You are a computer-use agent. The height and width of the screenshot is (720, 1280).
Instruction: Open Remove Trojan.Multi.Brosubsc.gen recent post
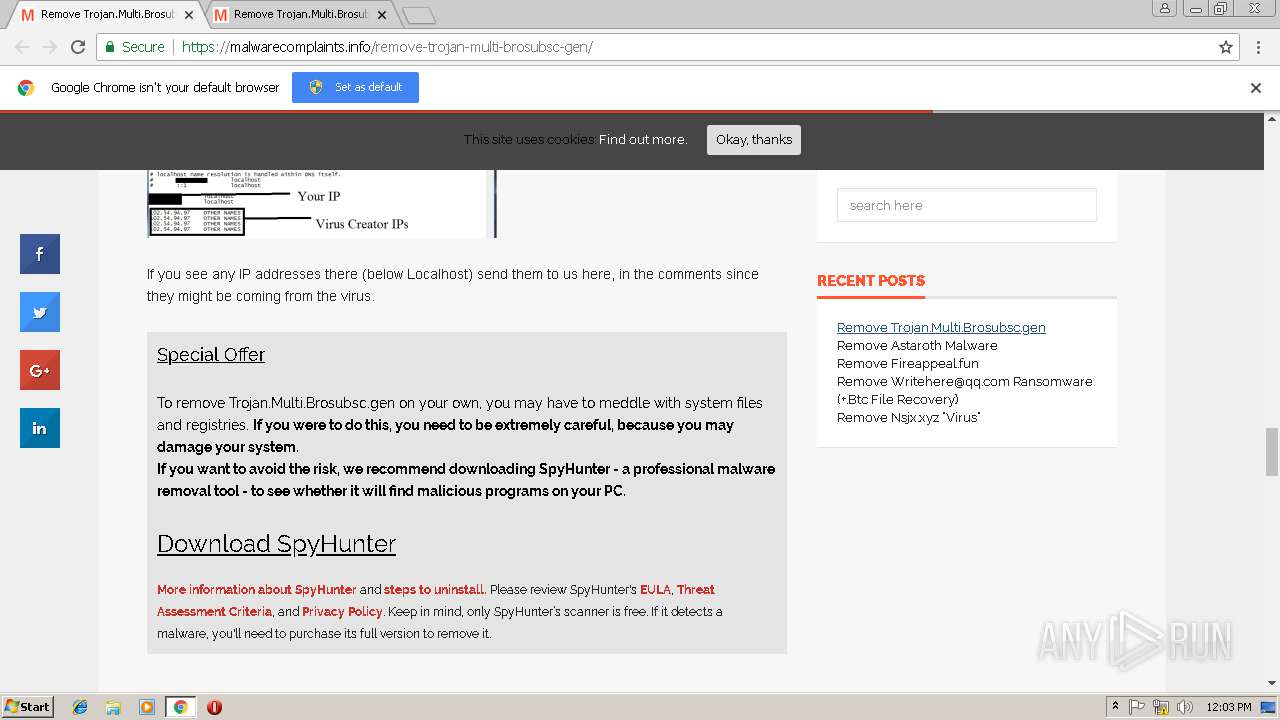tap(941, 327)
